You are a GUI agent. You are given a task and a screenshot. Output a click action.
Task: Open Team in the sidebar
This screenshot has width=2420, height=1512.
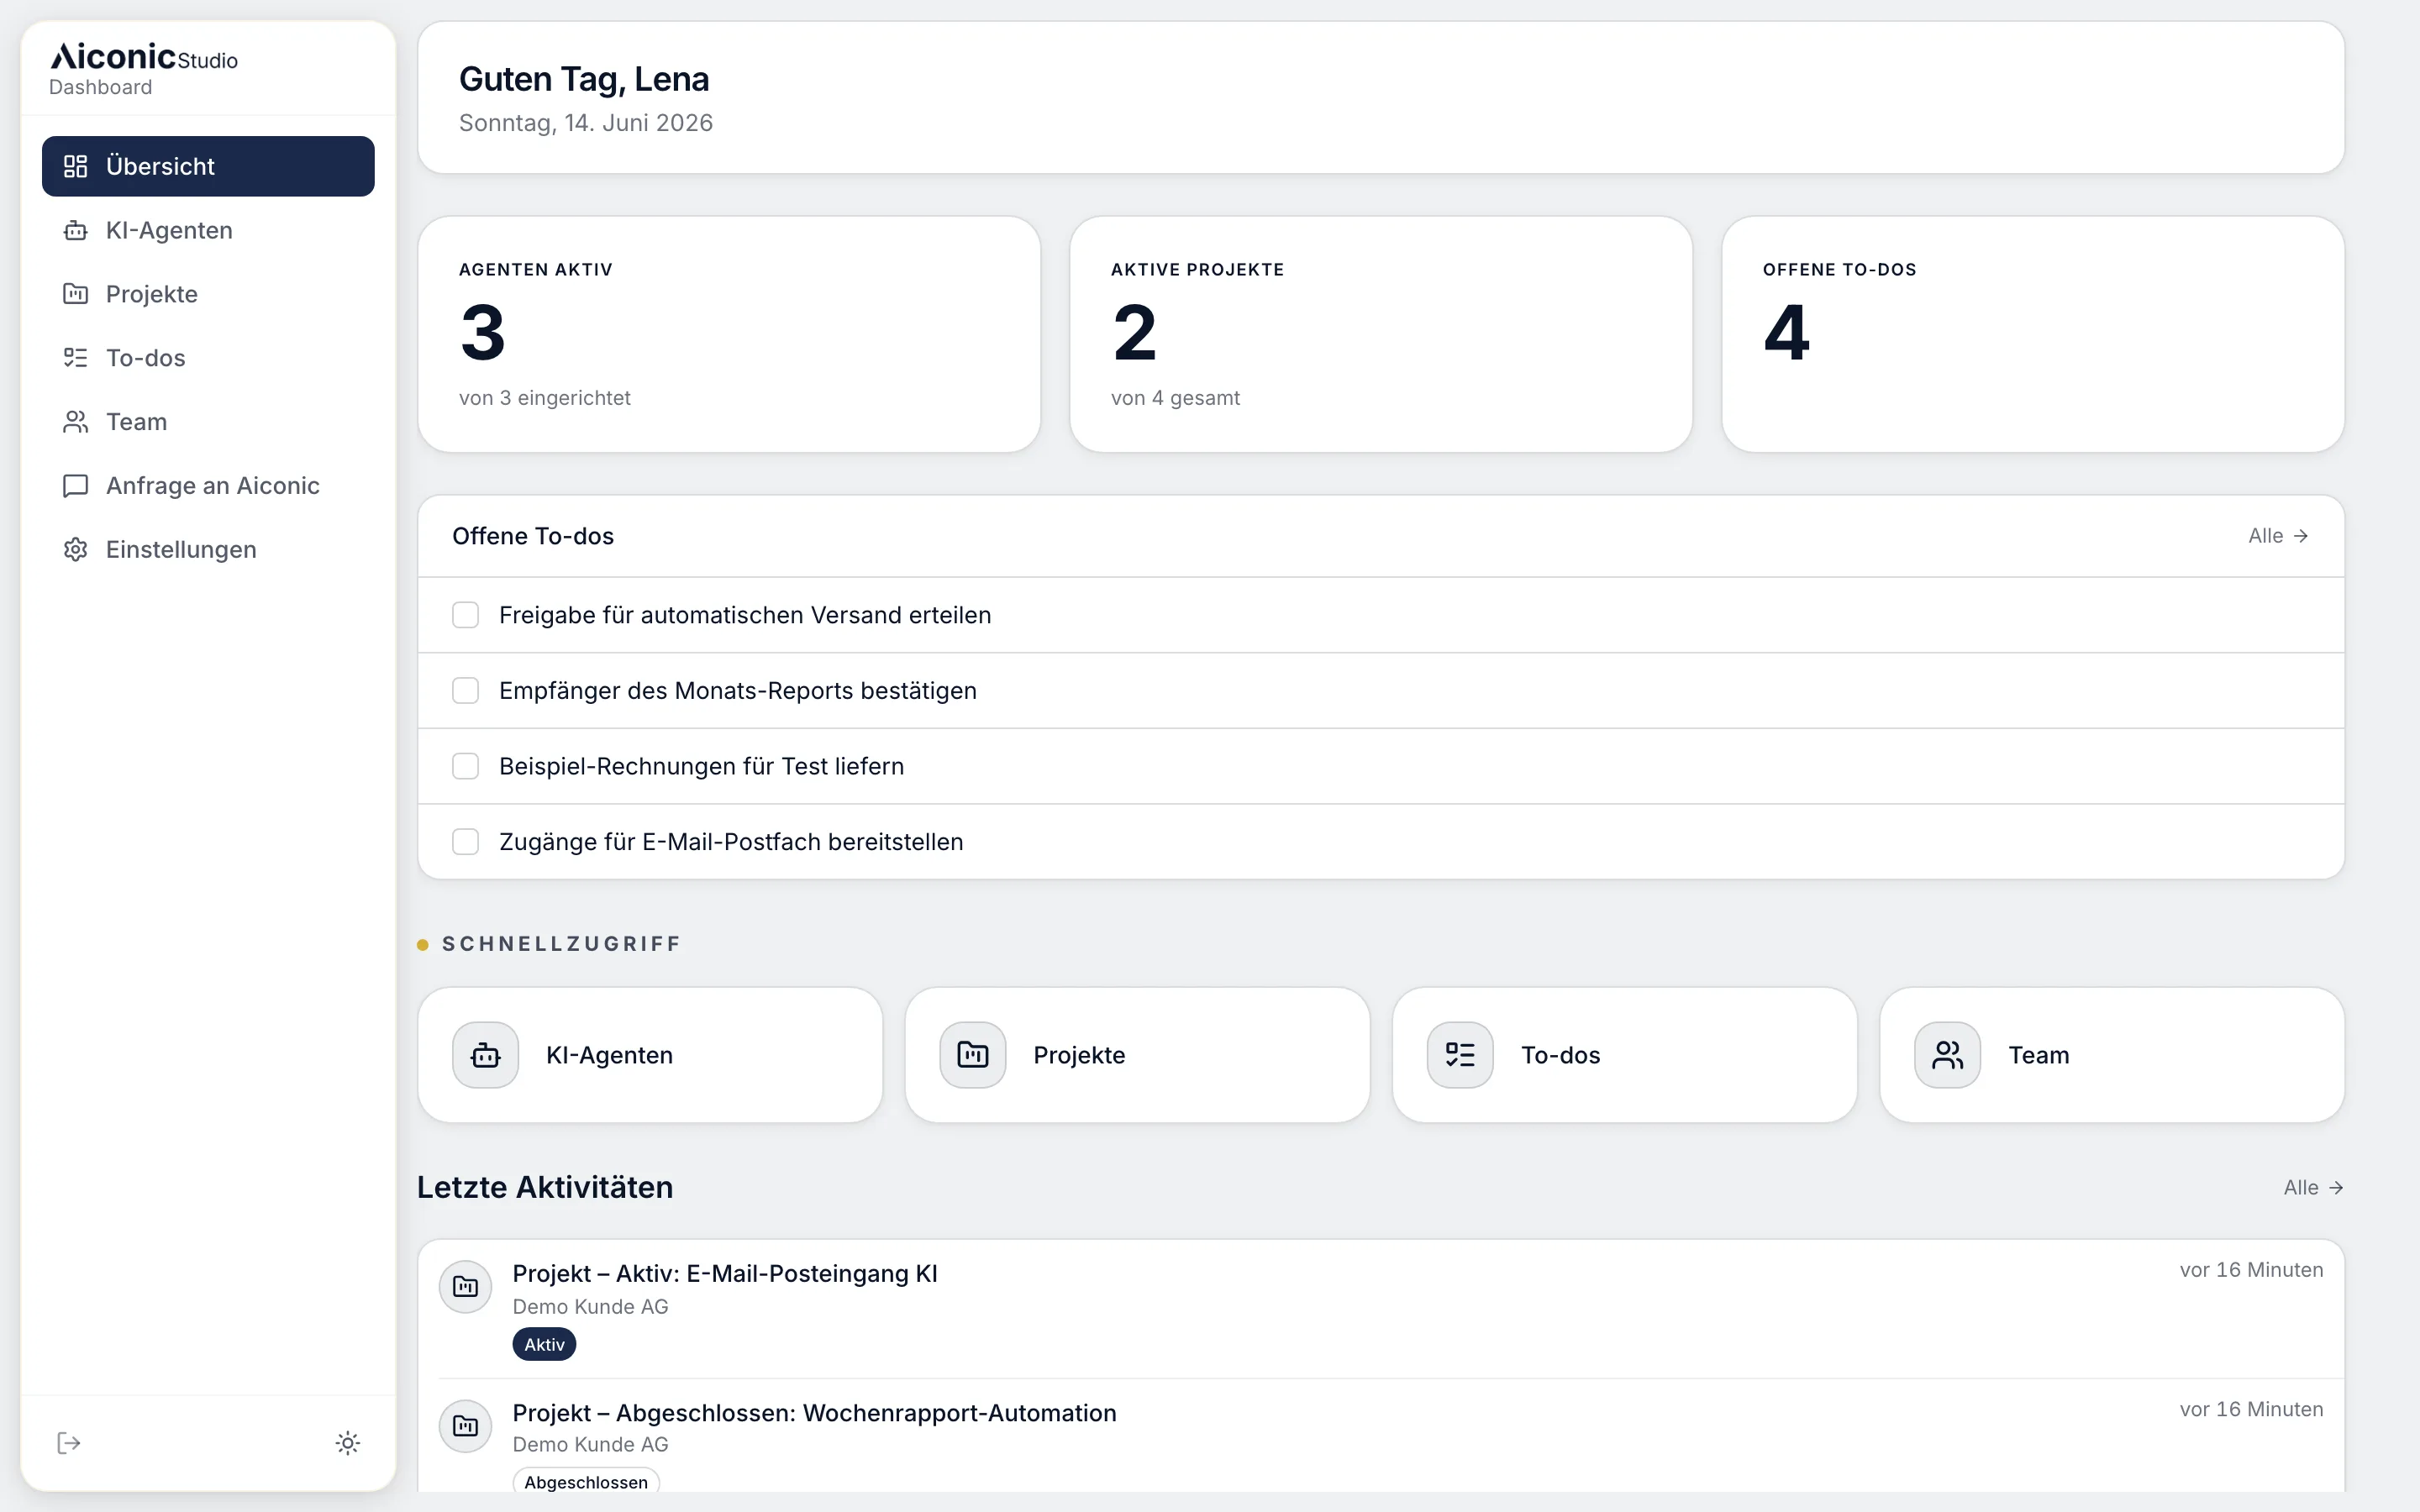[x=208, y=422]
